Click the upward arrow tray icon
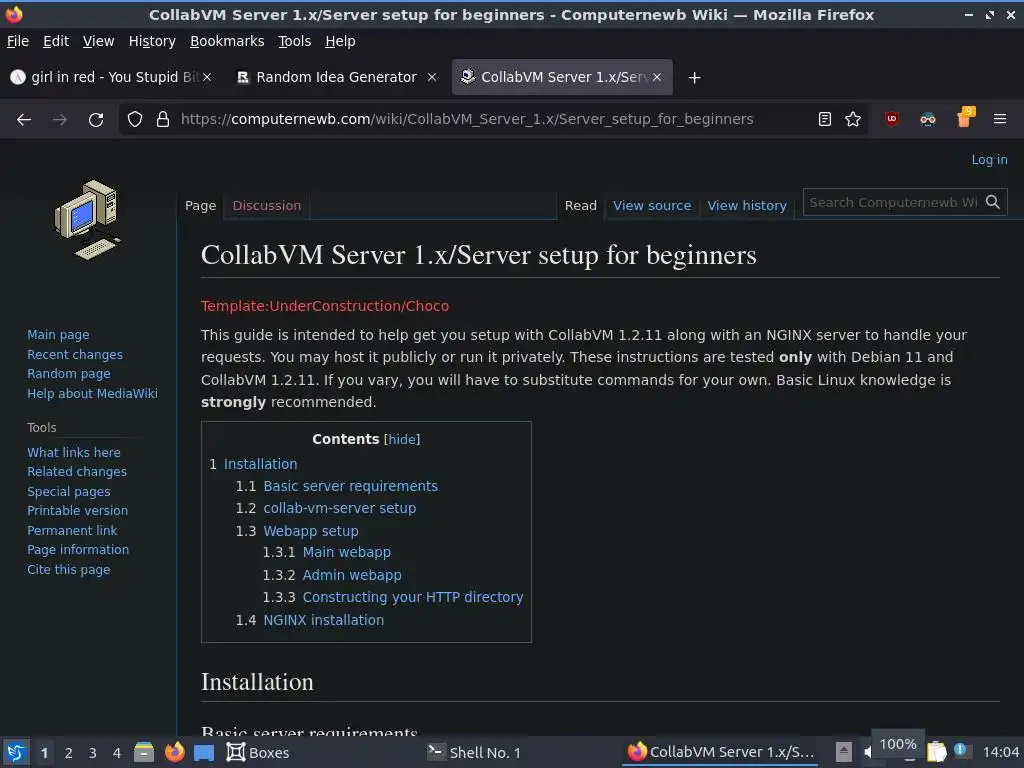This screenshot has height=768, width=1024. [x=844, y=752]
